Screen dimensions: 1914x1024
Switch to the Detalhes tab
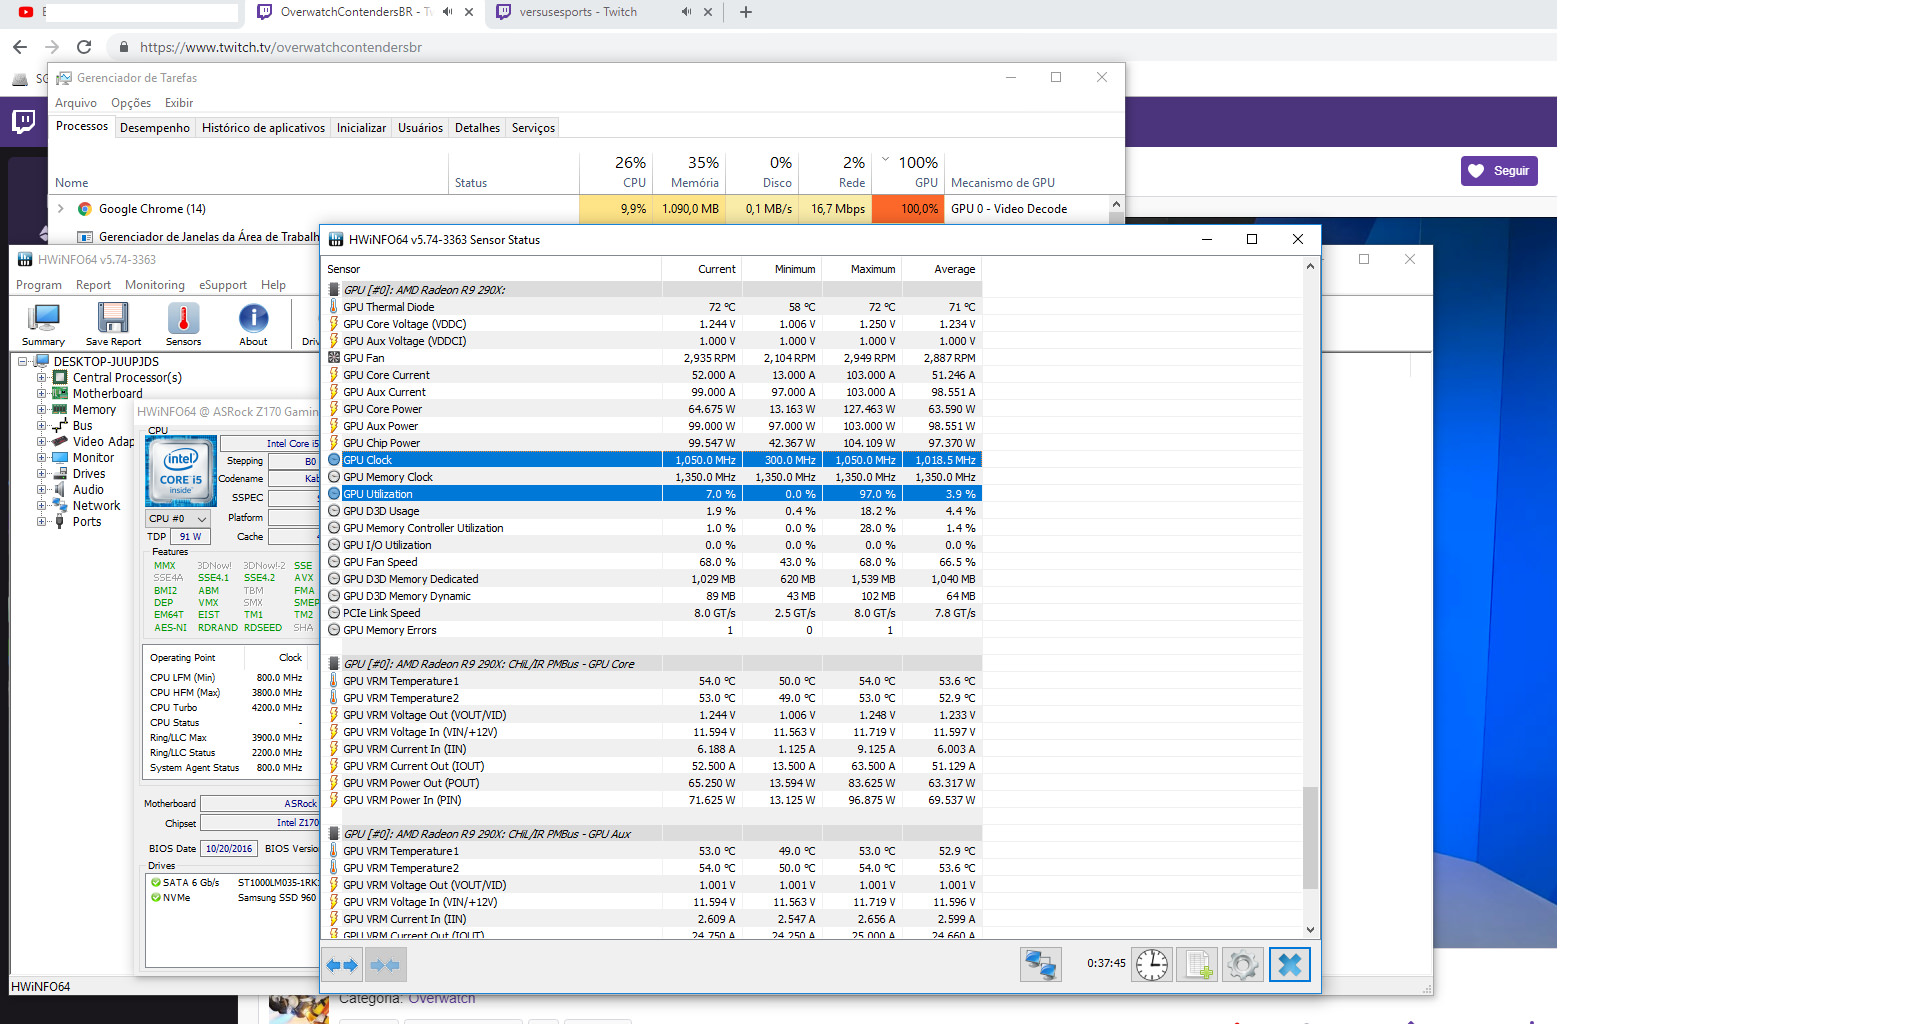coord(477,128)
